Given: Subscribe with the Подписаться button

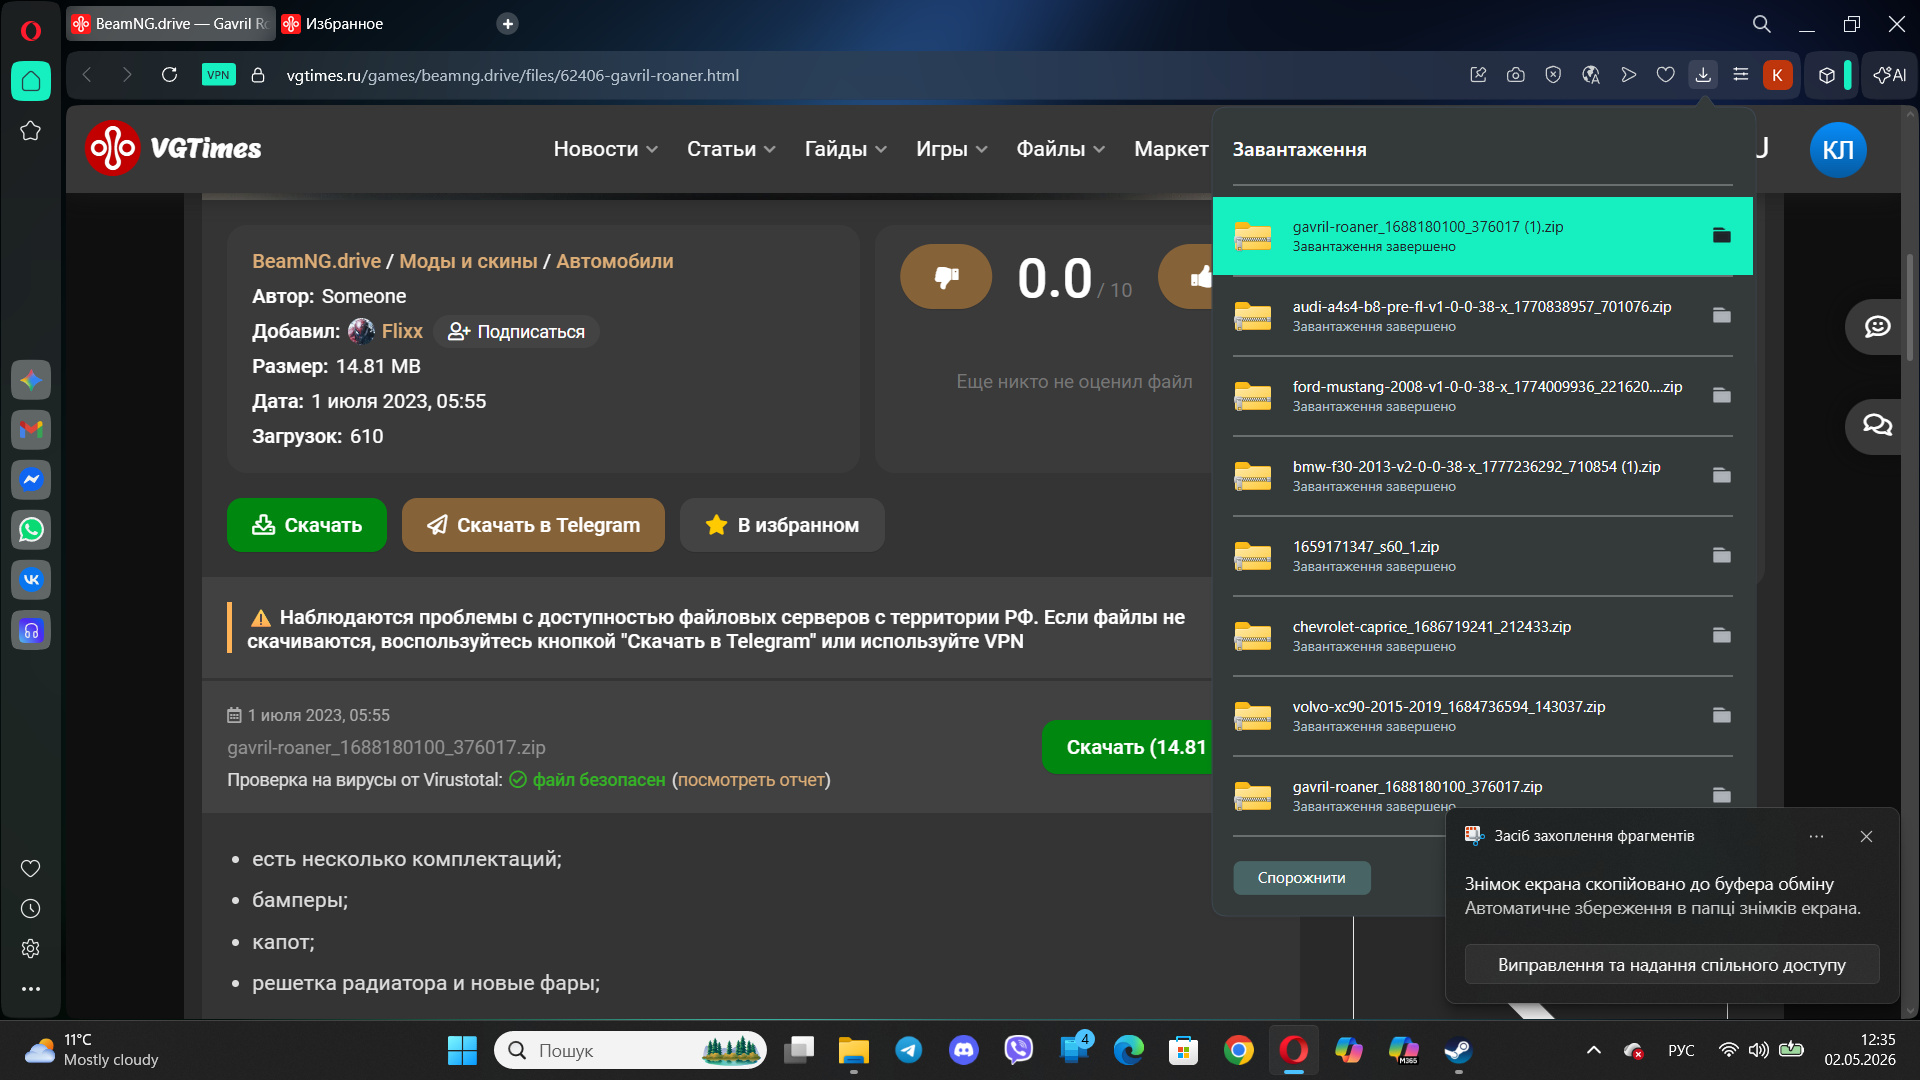Looking at the screenshot, I should tap(516, 332).
